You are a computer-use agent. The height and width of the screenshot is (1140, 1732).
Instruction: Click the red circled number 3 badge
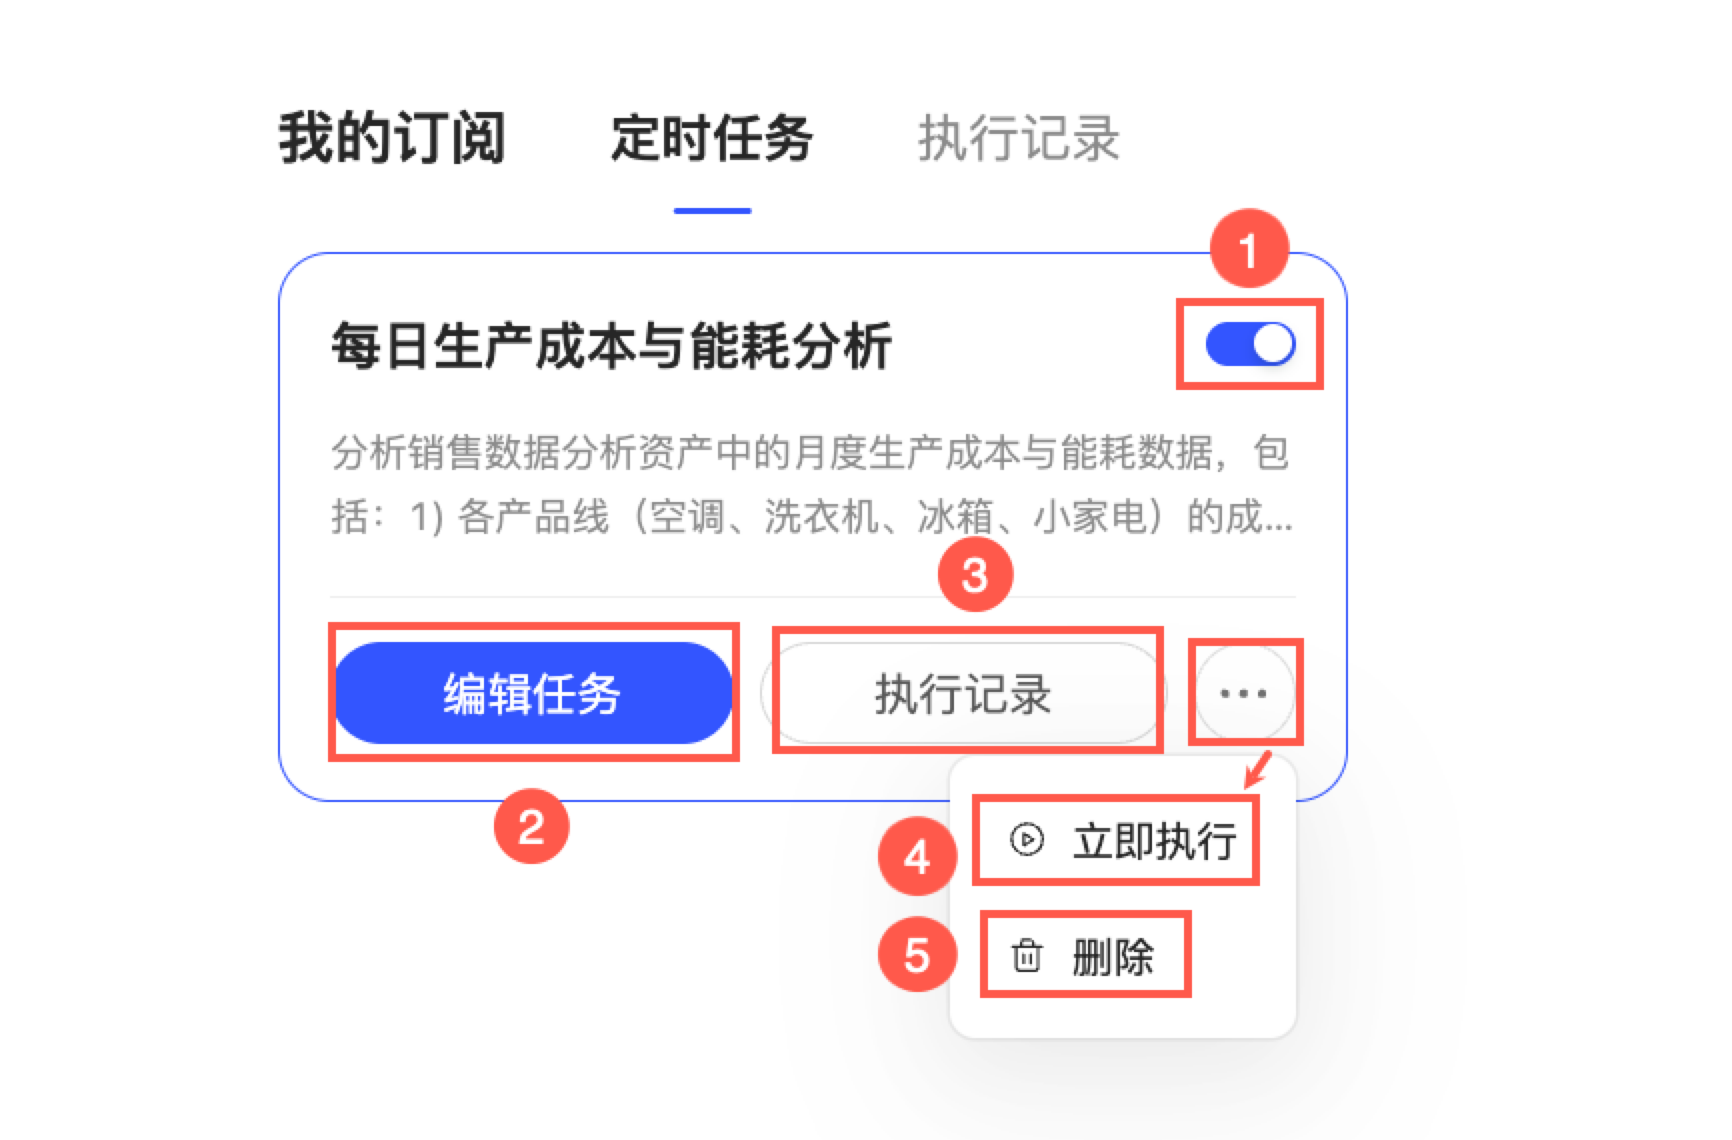[x=975, y=575]
